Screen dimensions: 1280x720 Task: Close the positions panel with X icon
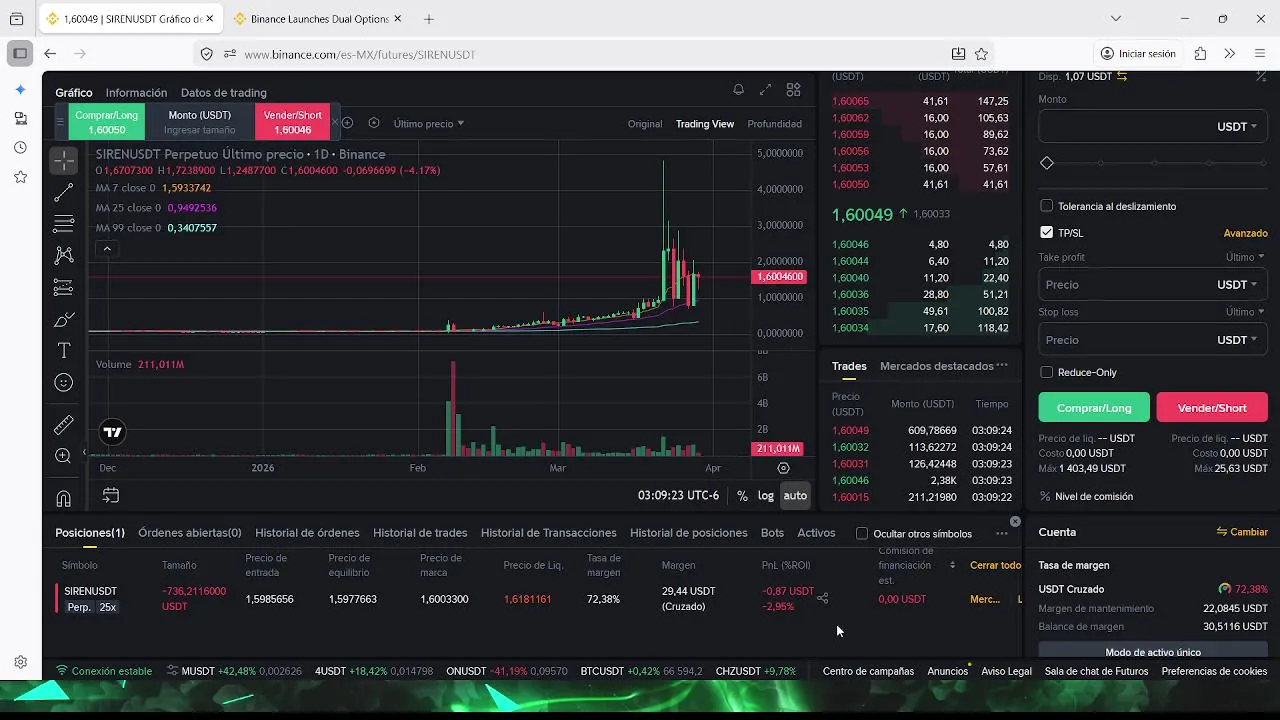[x=1015, y=522]
